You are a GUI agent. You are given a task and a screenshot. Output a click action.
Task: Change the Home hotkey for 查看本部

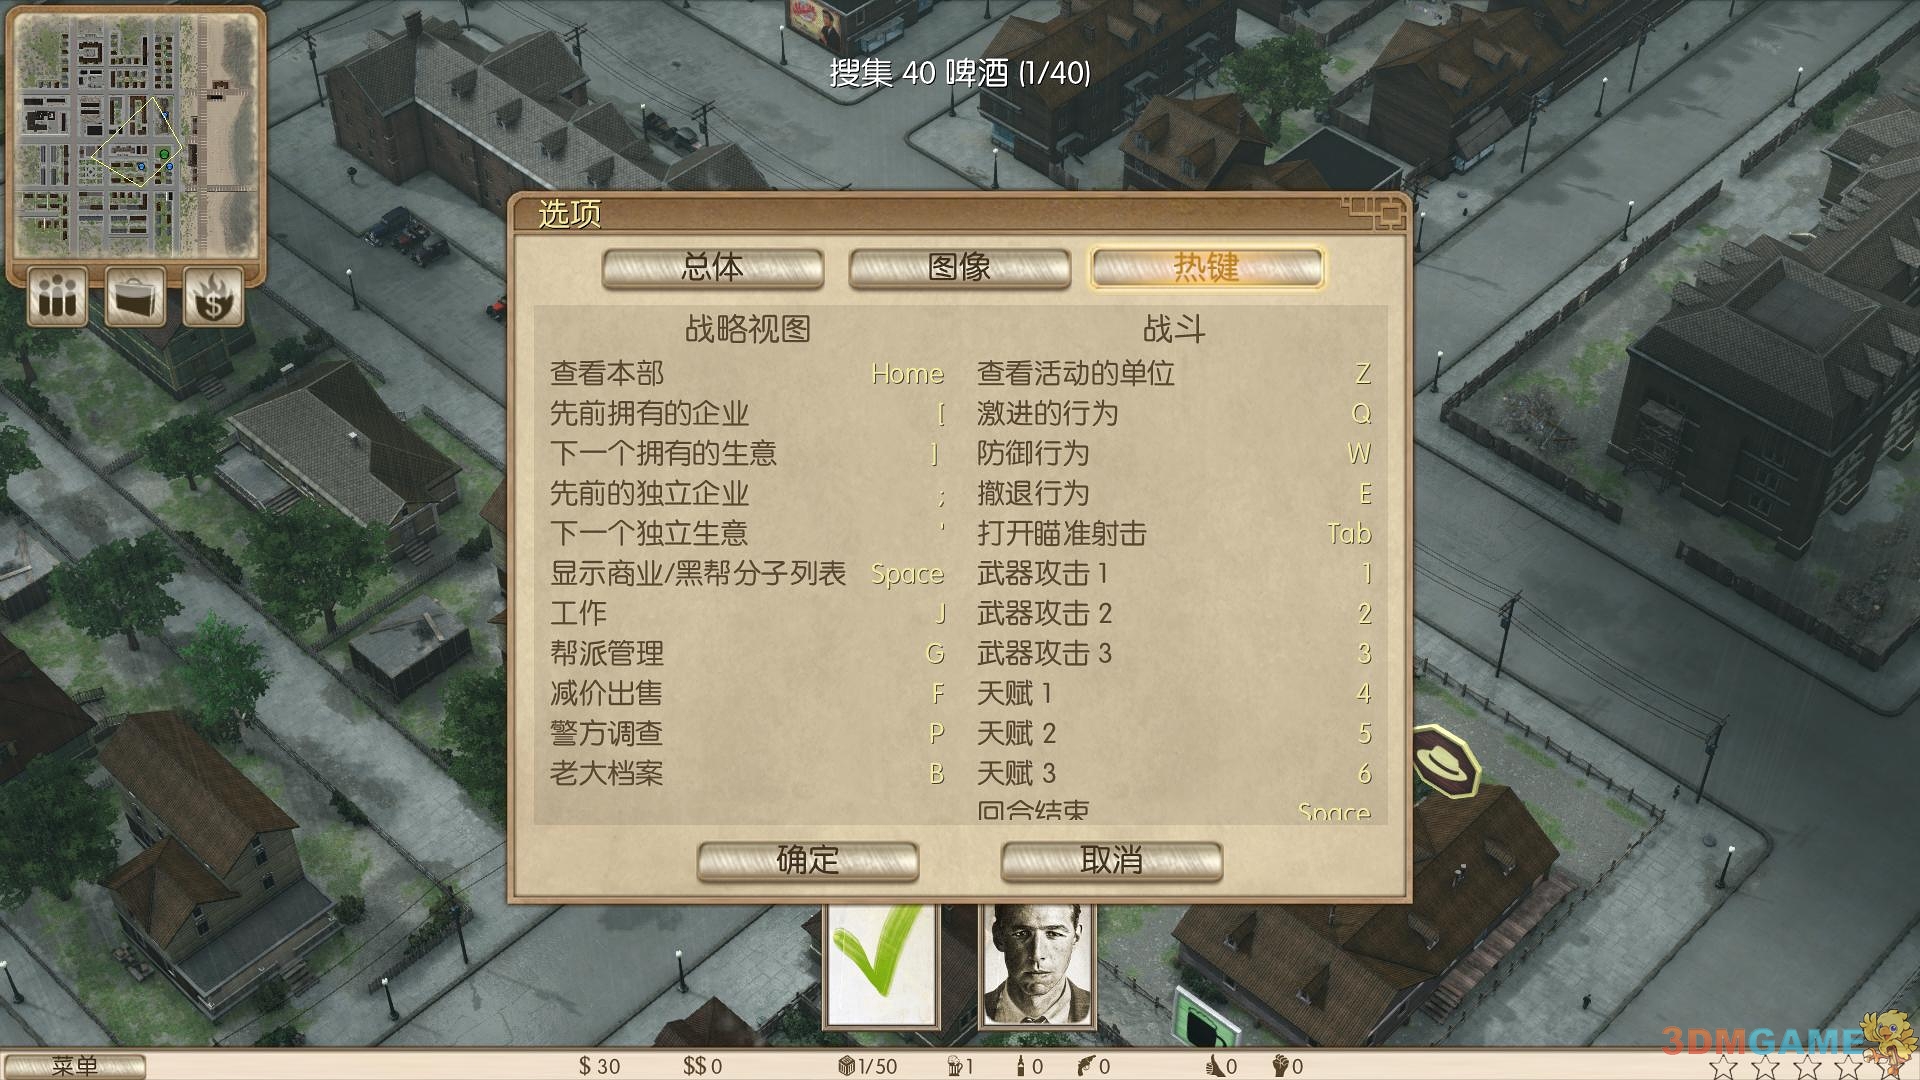[x=907, y=374]
